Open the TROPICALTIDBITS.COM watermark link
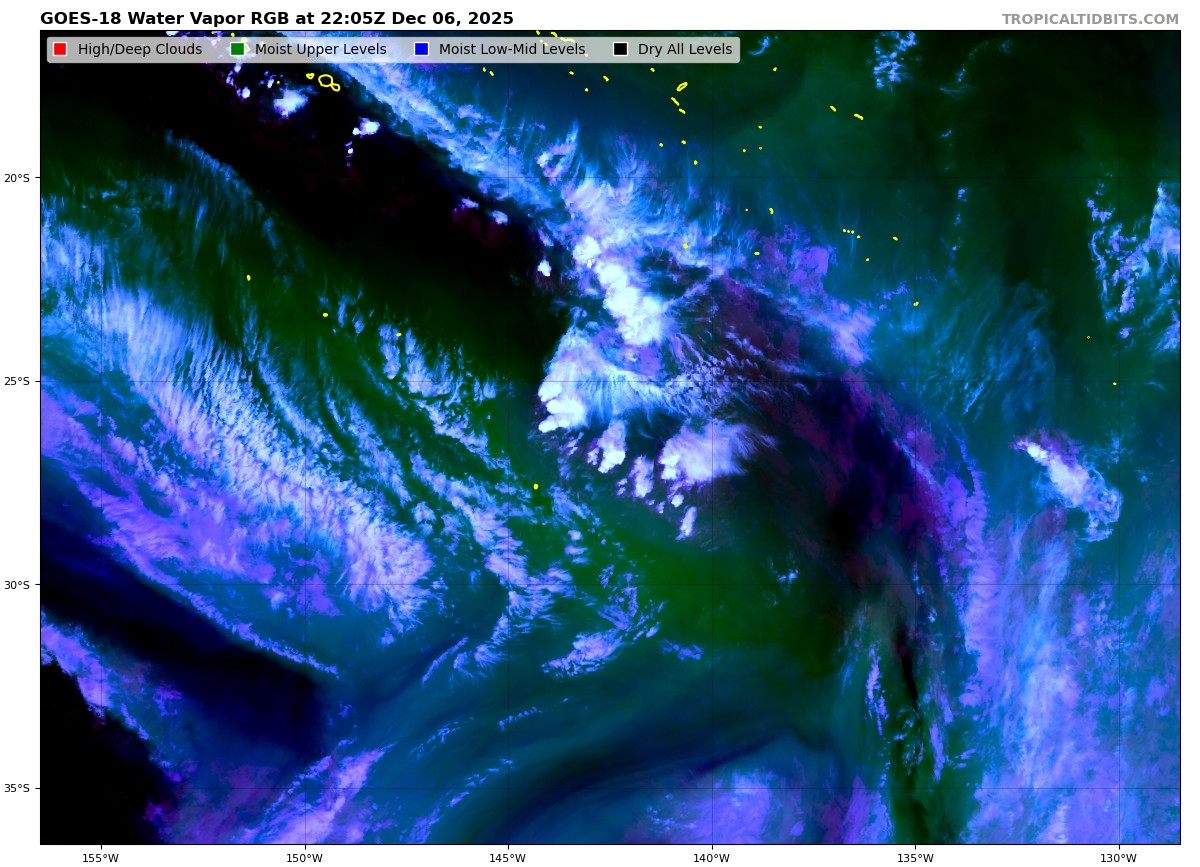Image resolution: width=1200 pixels, height=867 pixels. coord(1090,20)
